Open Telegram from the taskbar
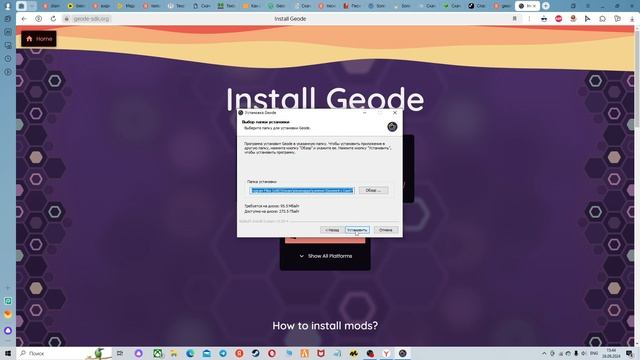 (223, 353)
